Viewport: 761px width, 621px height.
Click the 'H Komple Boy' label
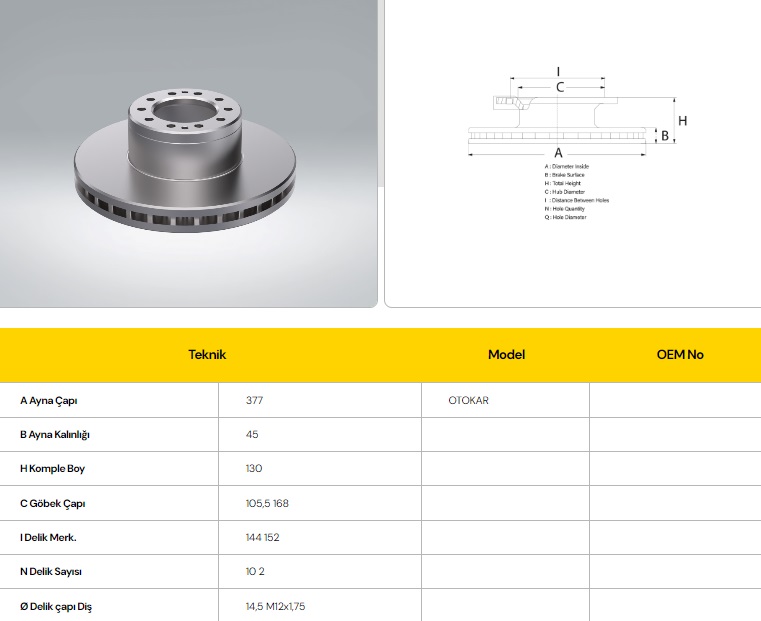tap(52, 469)
